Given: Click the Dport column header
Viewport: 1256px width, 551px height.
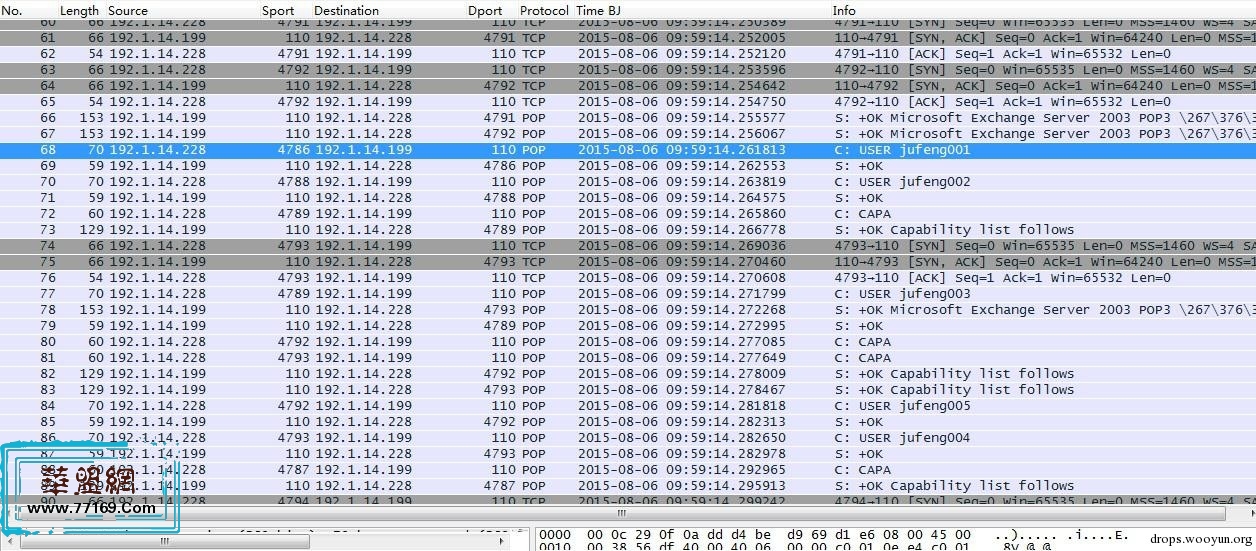Looking at the screenshot, I should pyautogui.click(x=485, y=10).
